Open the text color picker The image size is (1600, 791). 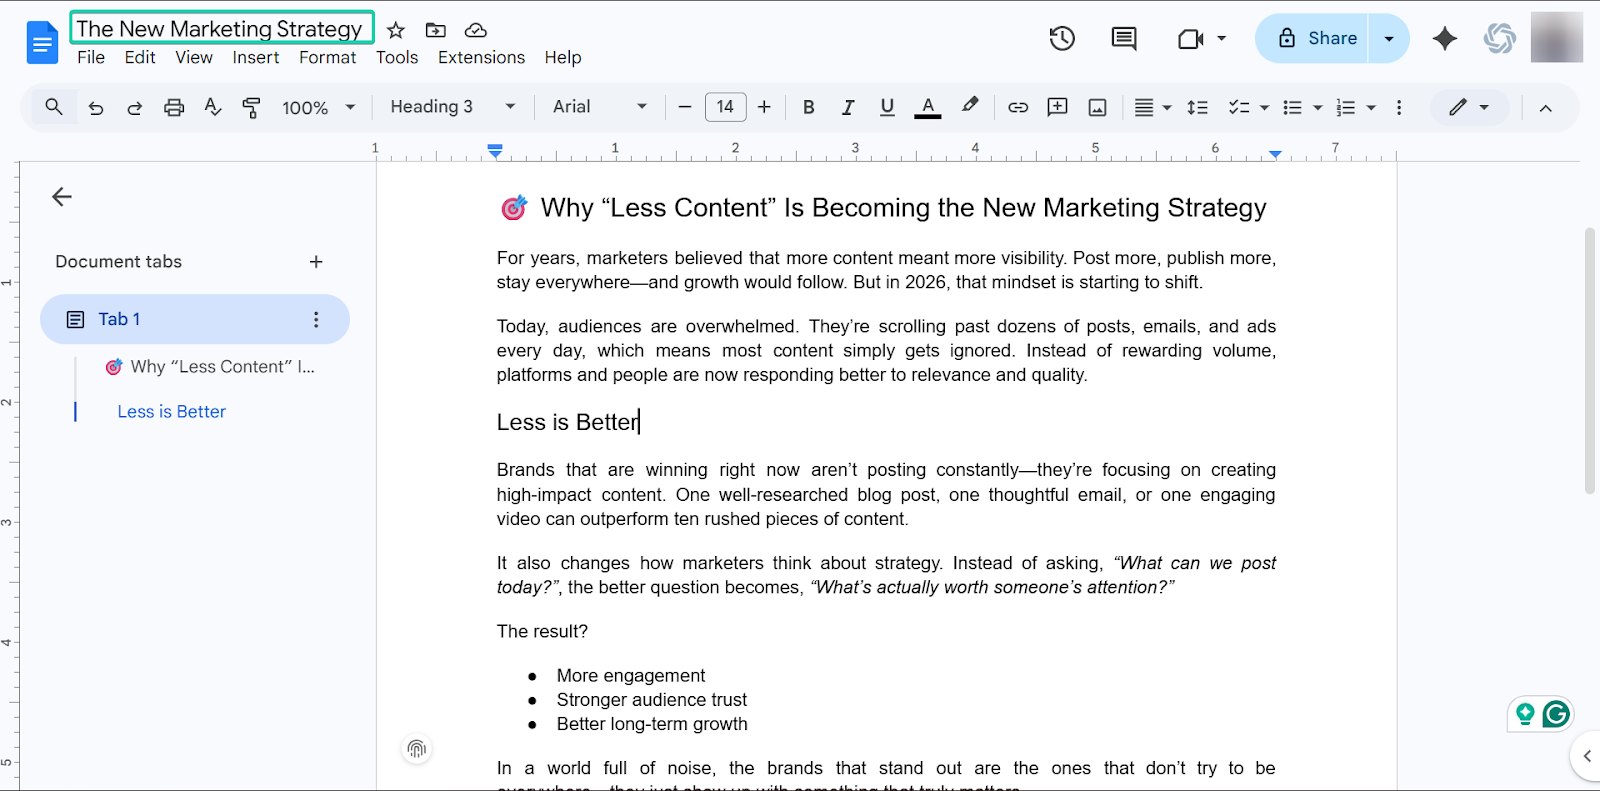[x=928, y=107]
